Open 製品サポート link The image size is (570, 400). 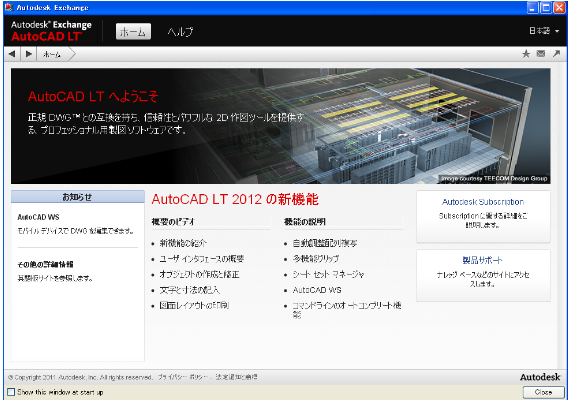[x=482, y=260]
